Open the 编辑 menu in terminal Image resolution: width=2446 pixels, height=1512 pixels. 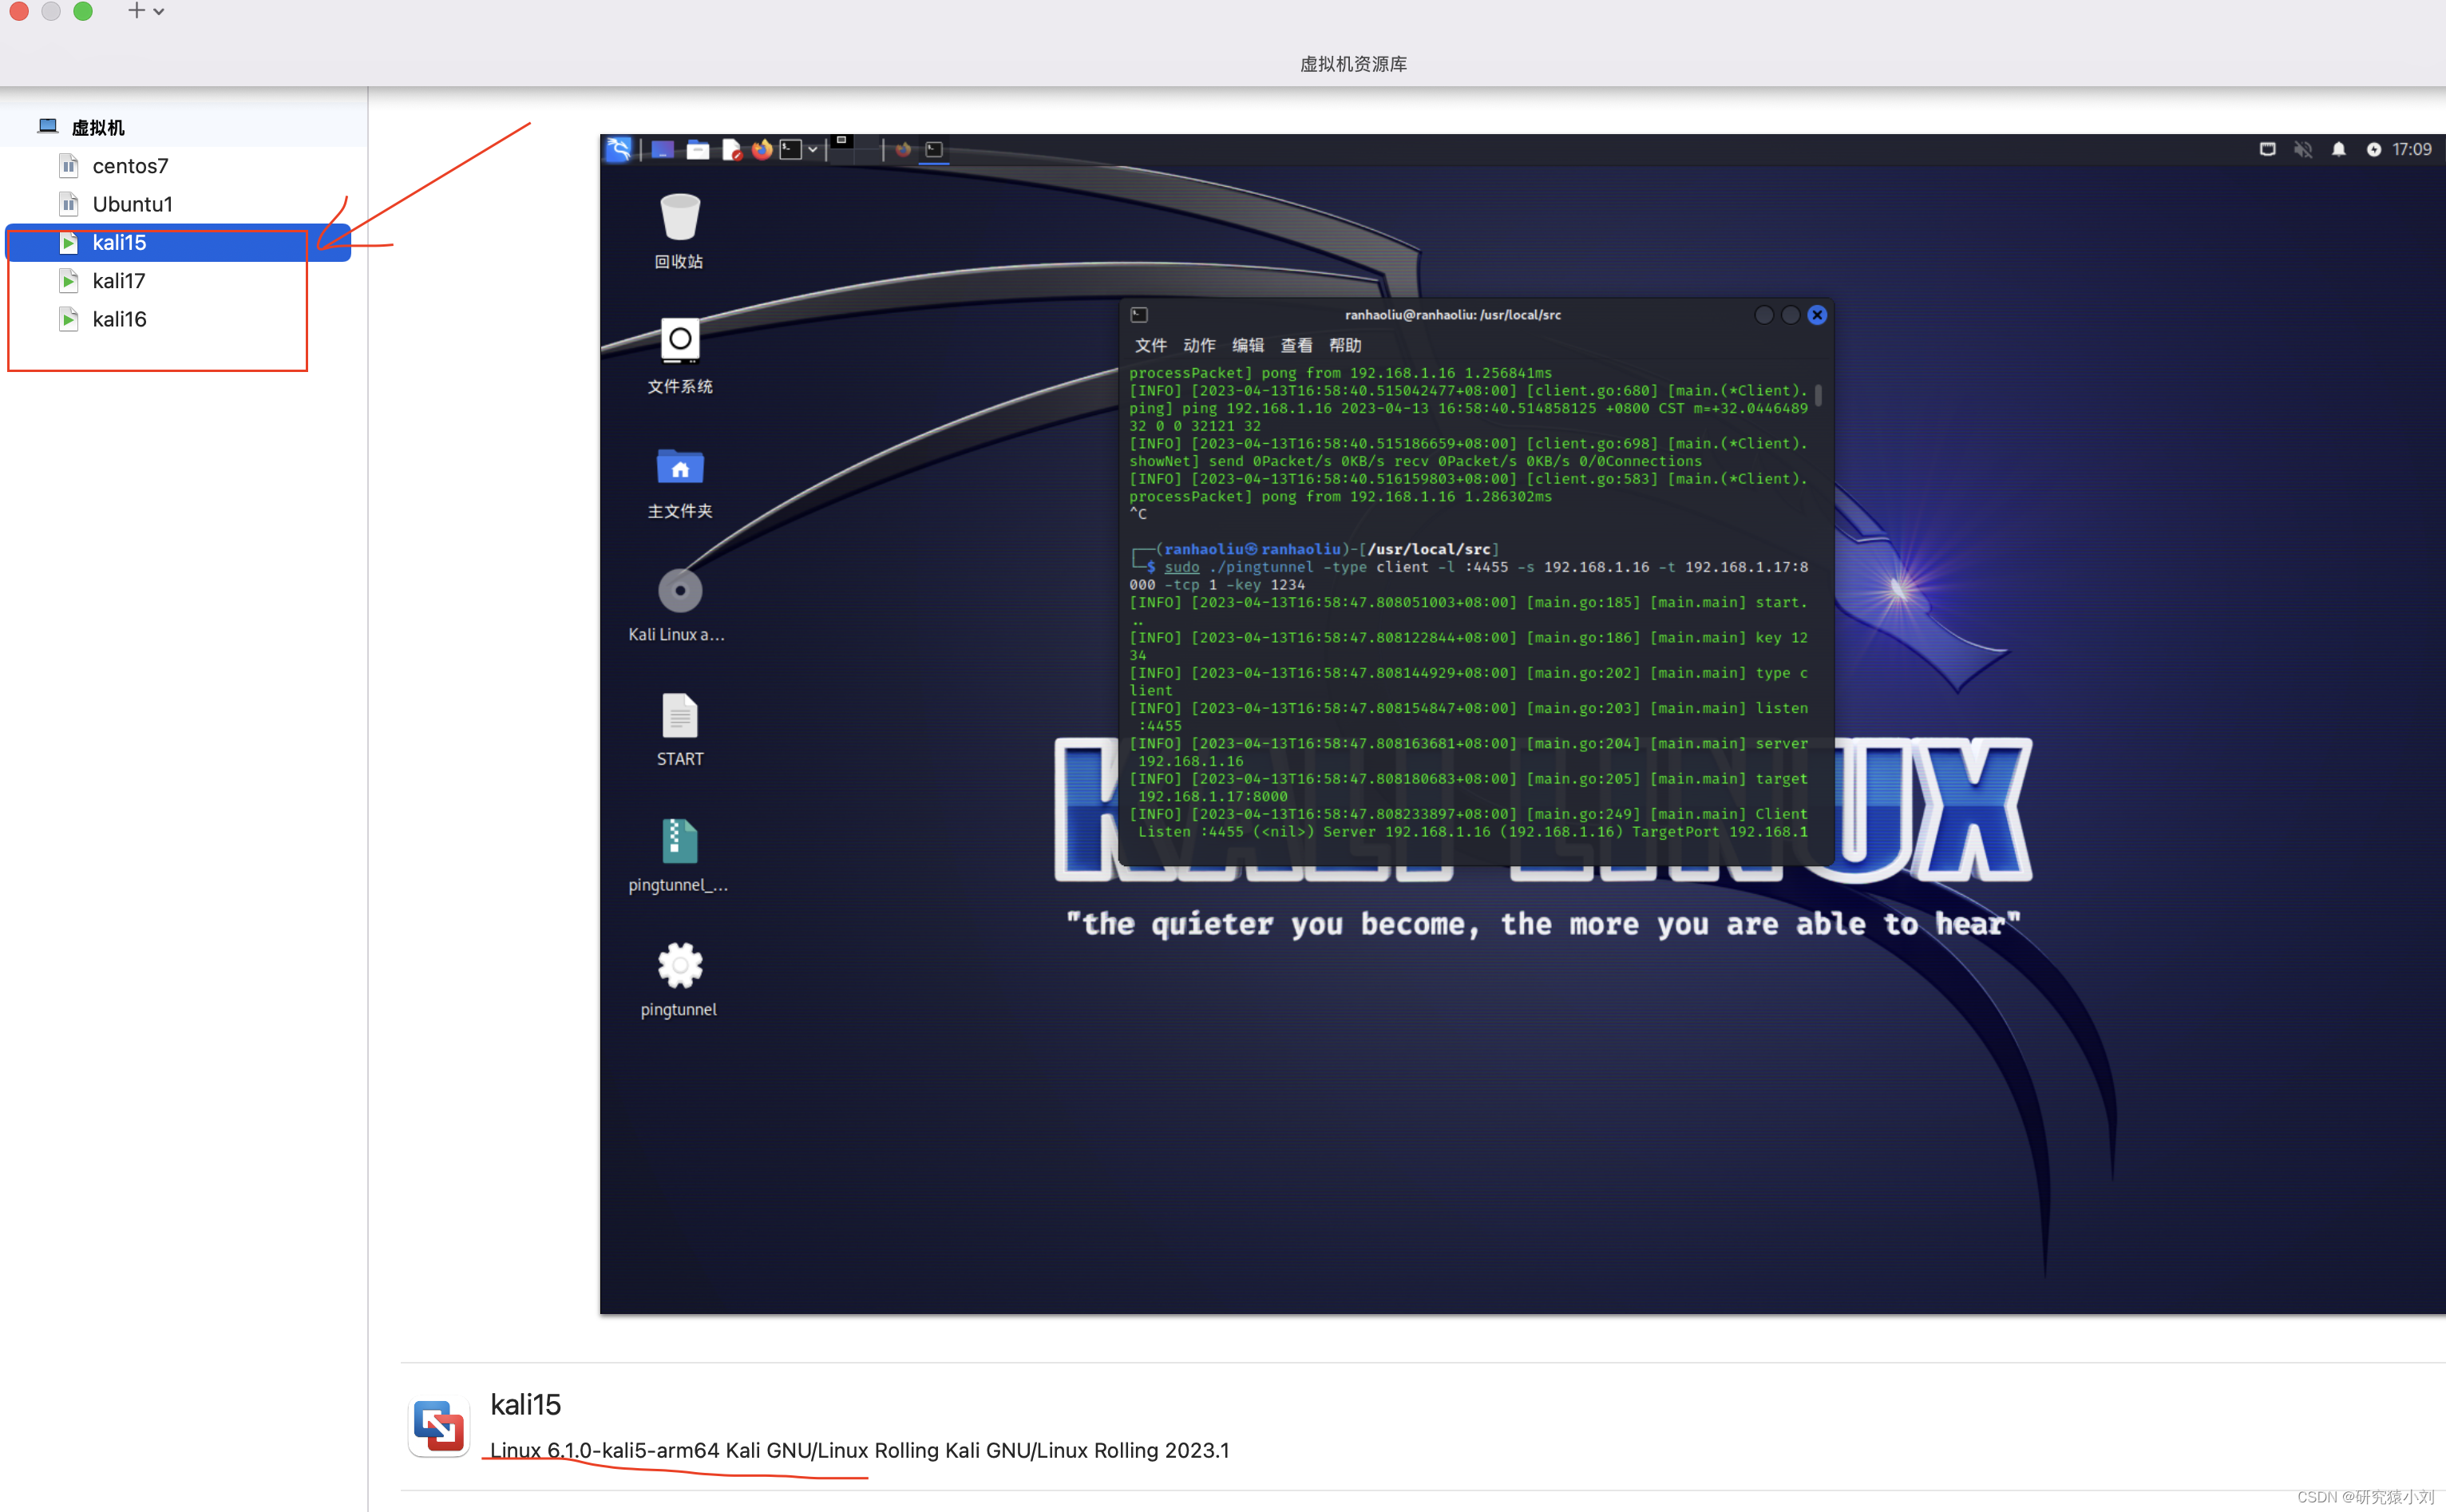tap(1247, 345)
